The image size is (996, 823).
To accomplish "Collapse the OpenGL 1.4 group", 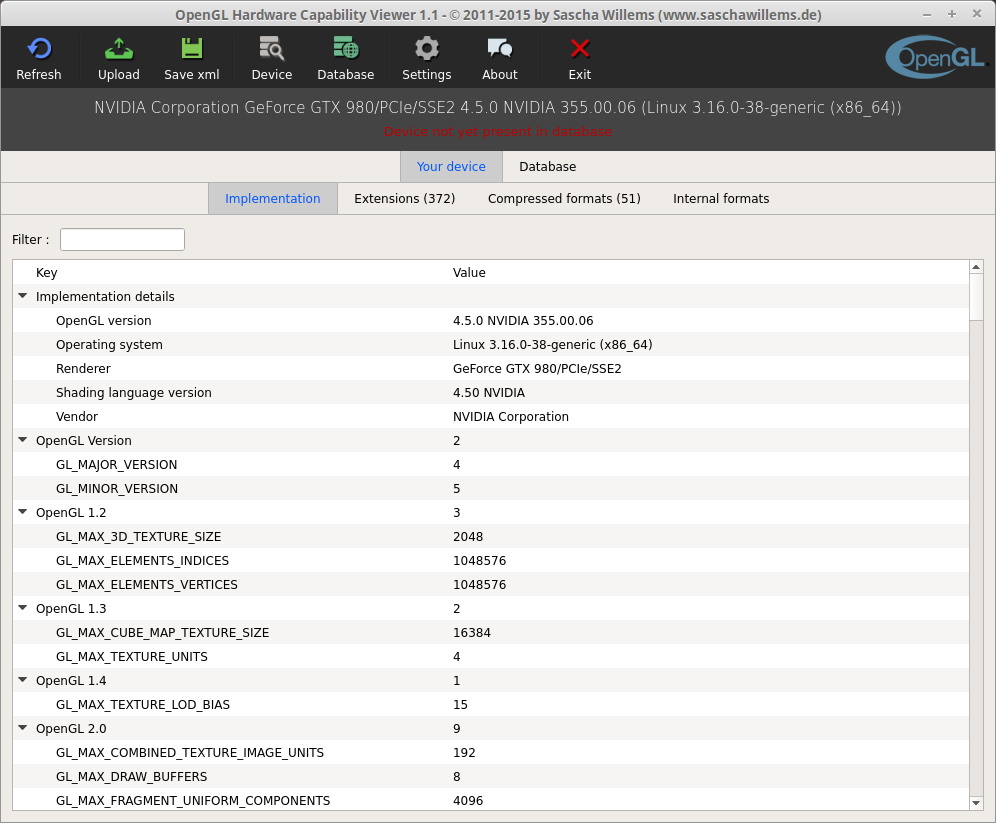I will pos(23,680).
